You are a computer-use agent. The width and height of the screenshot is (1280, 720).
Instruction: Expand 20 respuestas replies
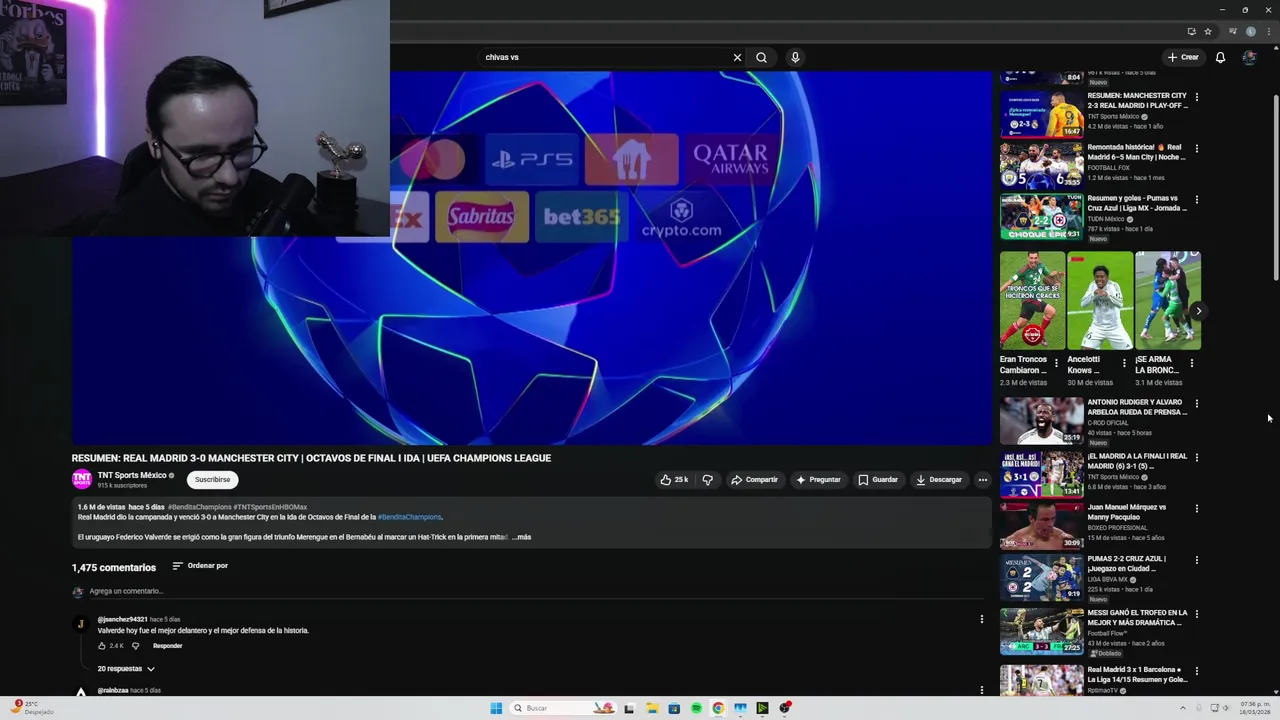pyautogui.click(x=126, y=668)
